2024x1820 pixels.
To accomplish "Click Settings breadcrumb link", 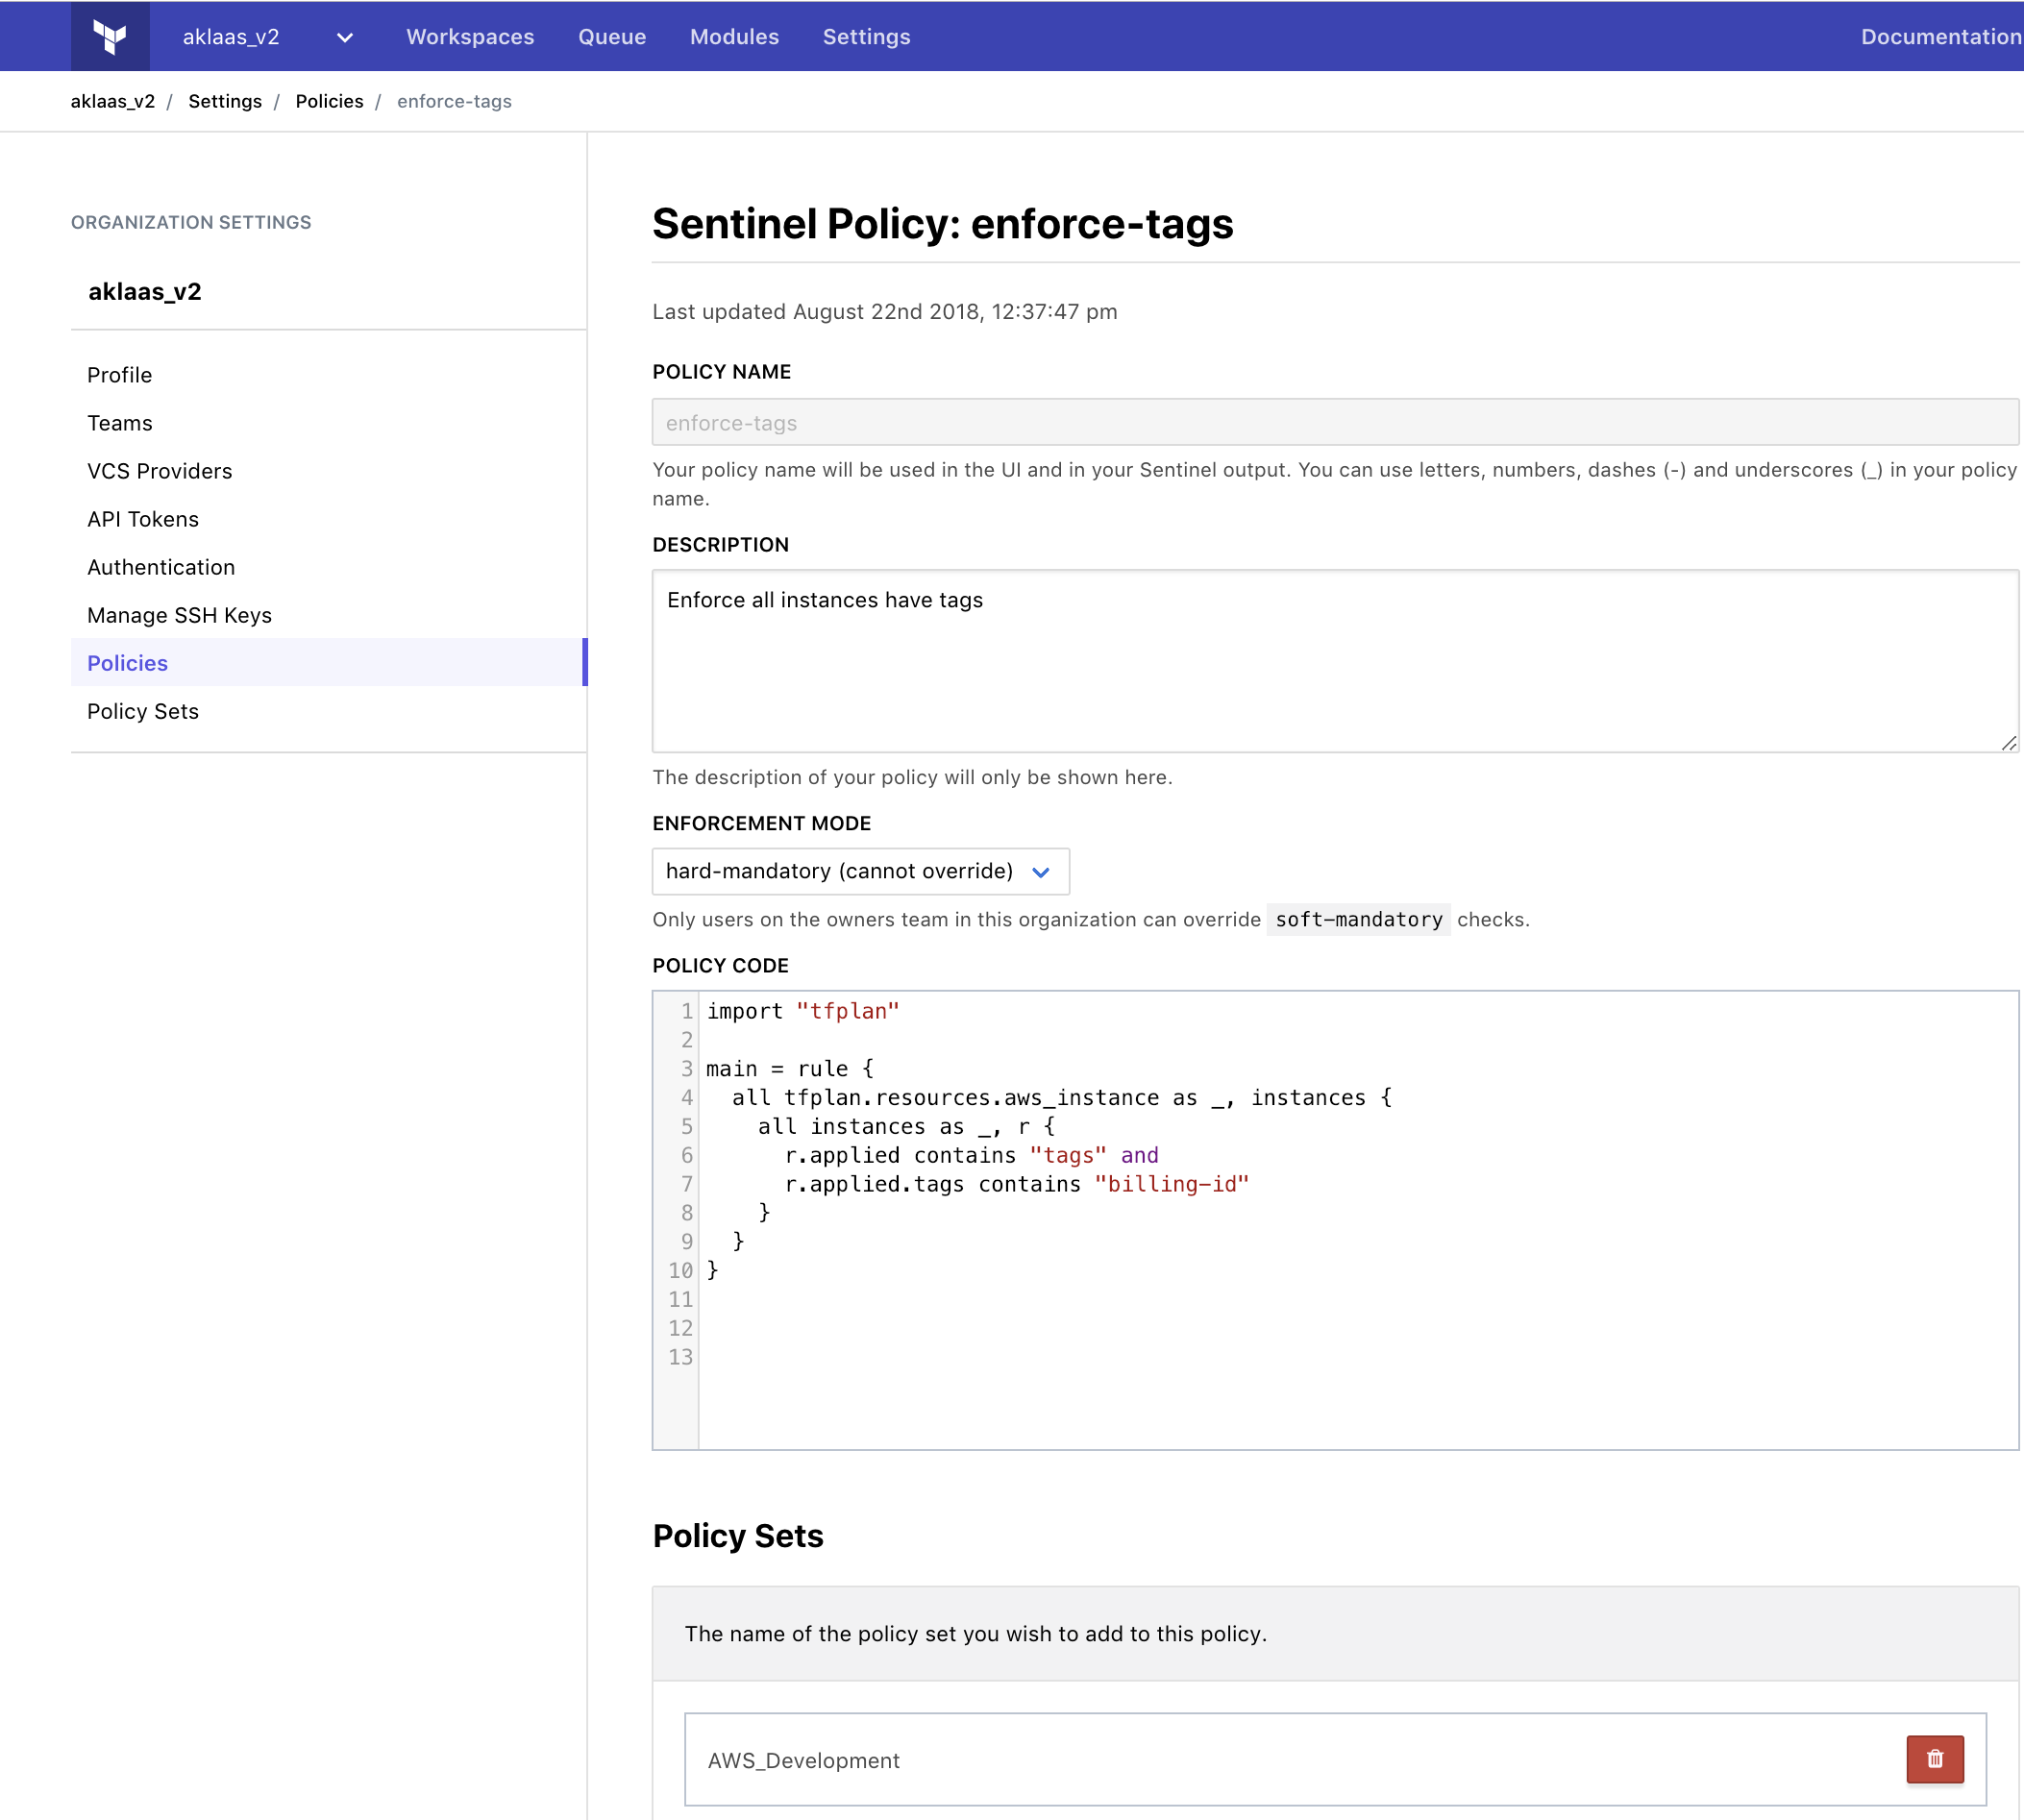I will point(225,101).
